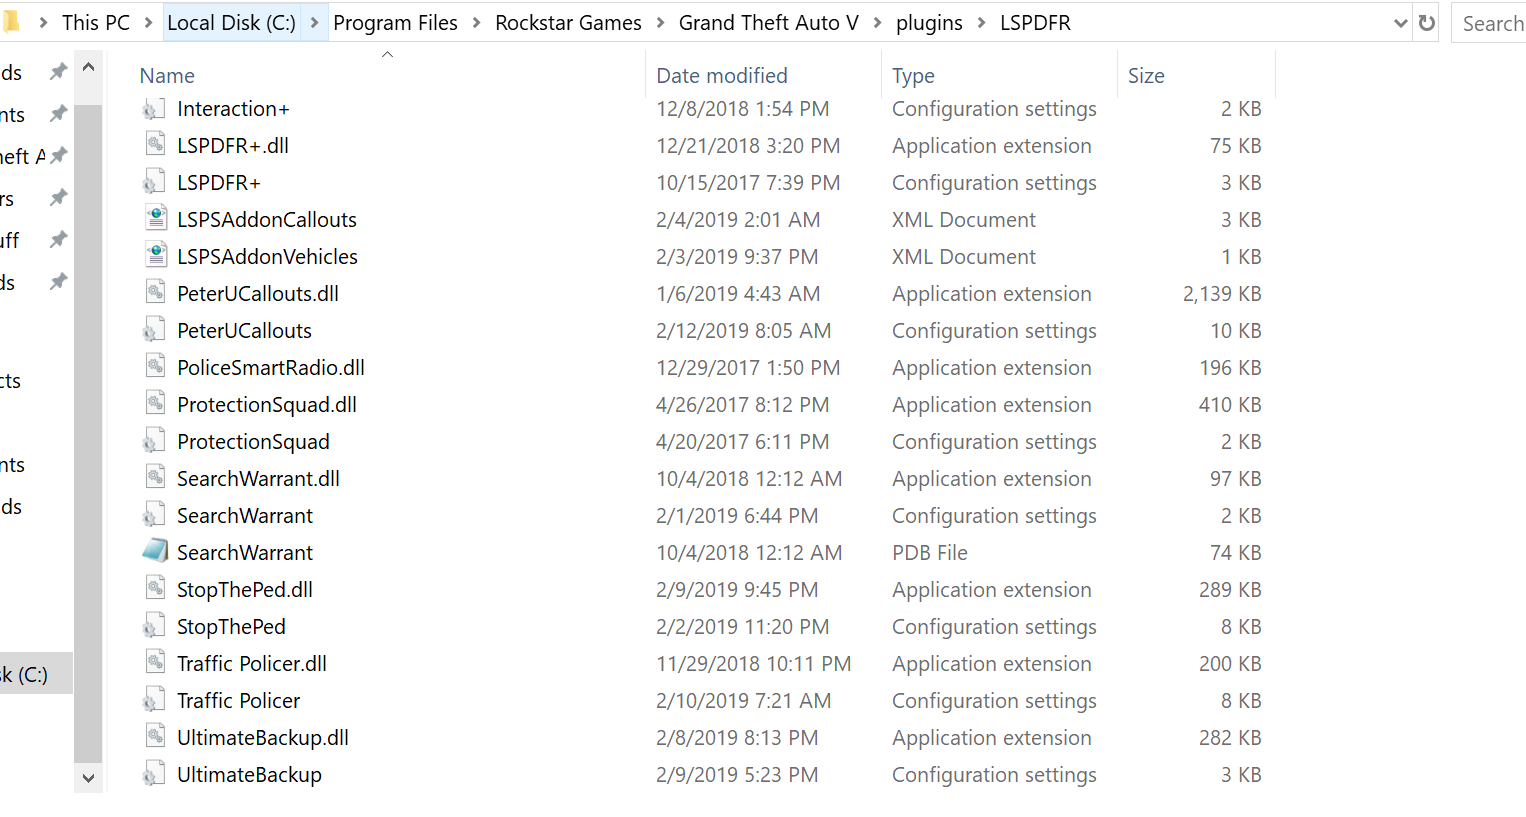Go to plugins folder in breadcrumb

click(929, 23)
